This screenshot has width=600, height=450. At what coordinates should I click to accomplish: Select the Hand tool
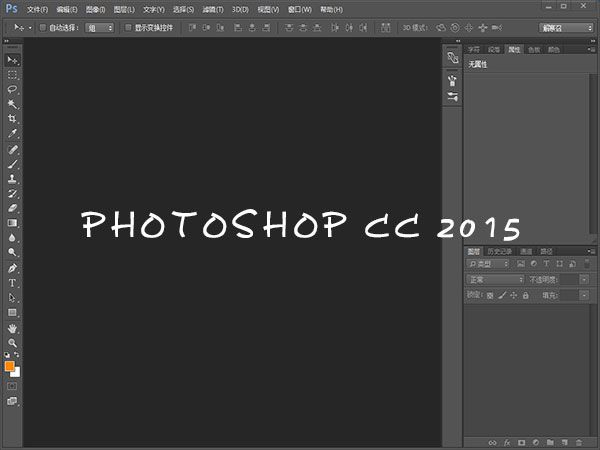pyautogui.click(x=12, y=328)
